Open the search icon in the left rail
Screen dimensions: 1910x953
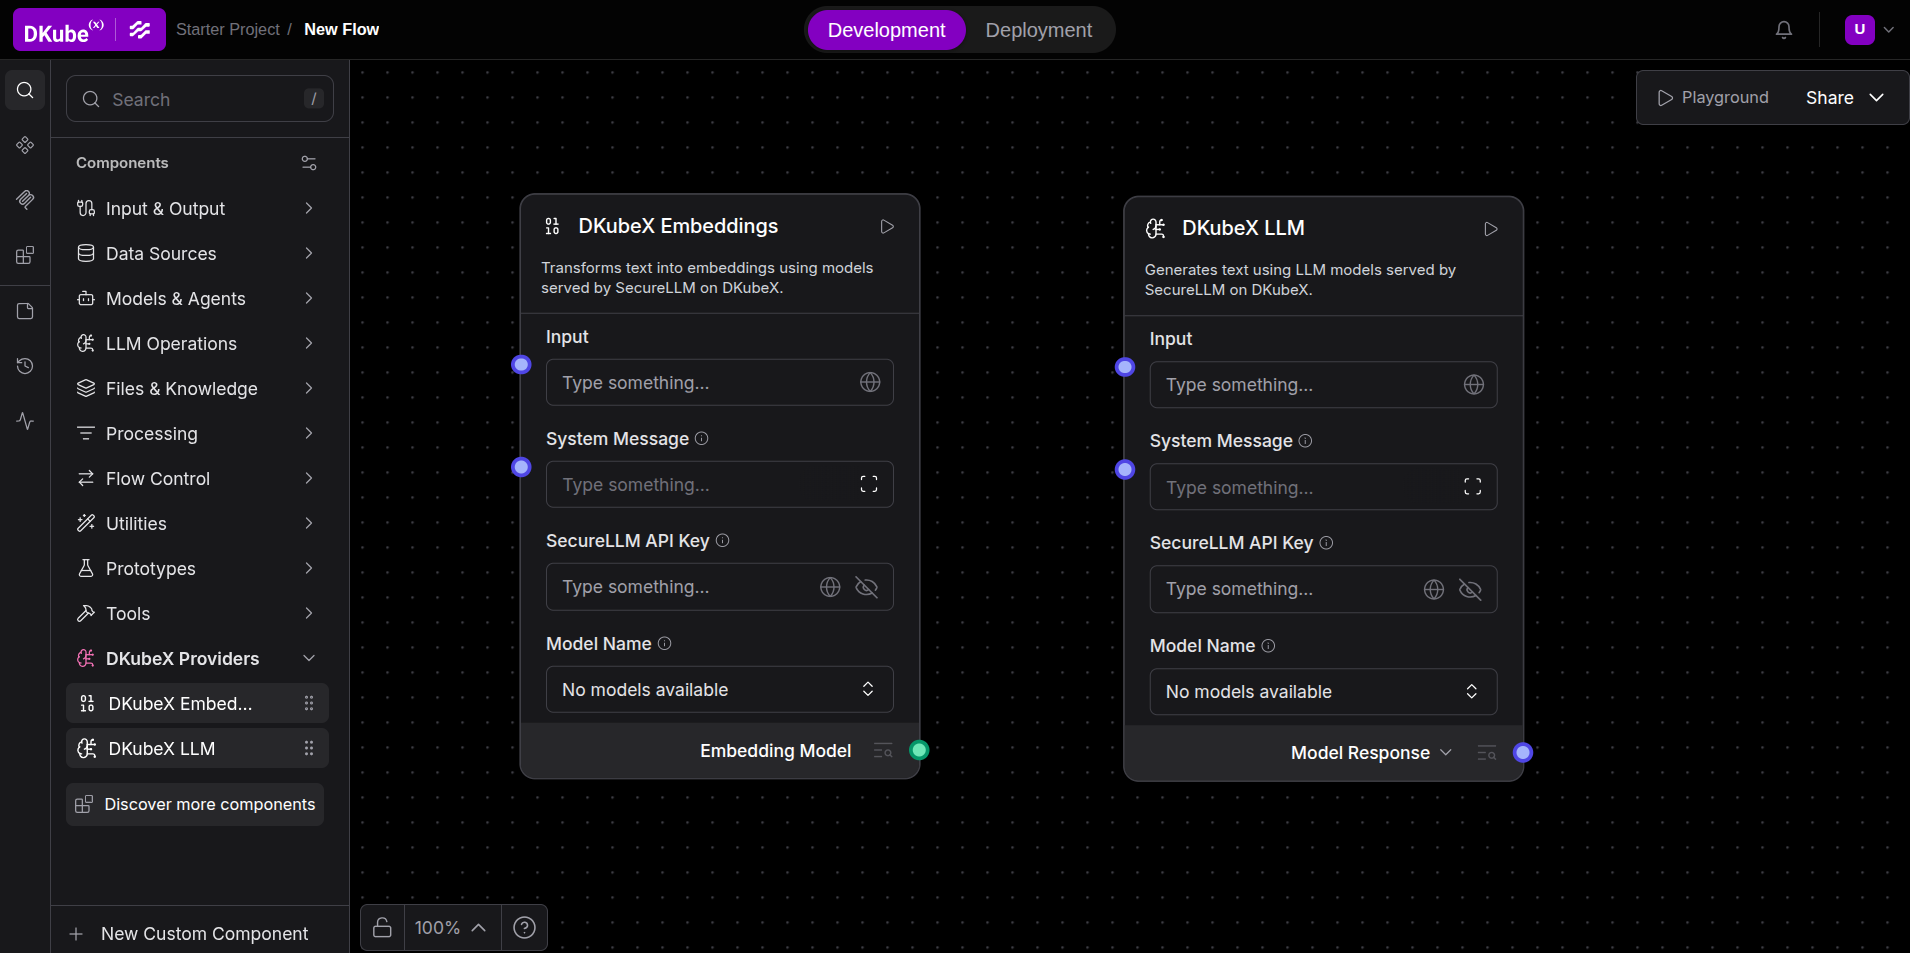(26, 91)
